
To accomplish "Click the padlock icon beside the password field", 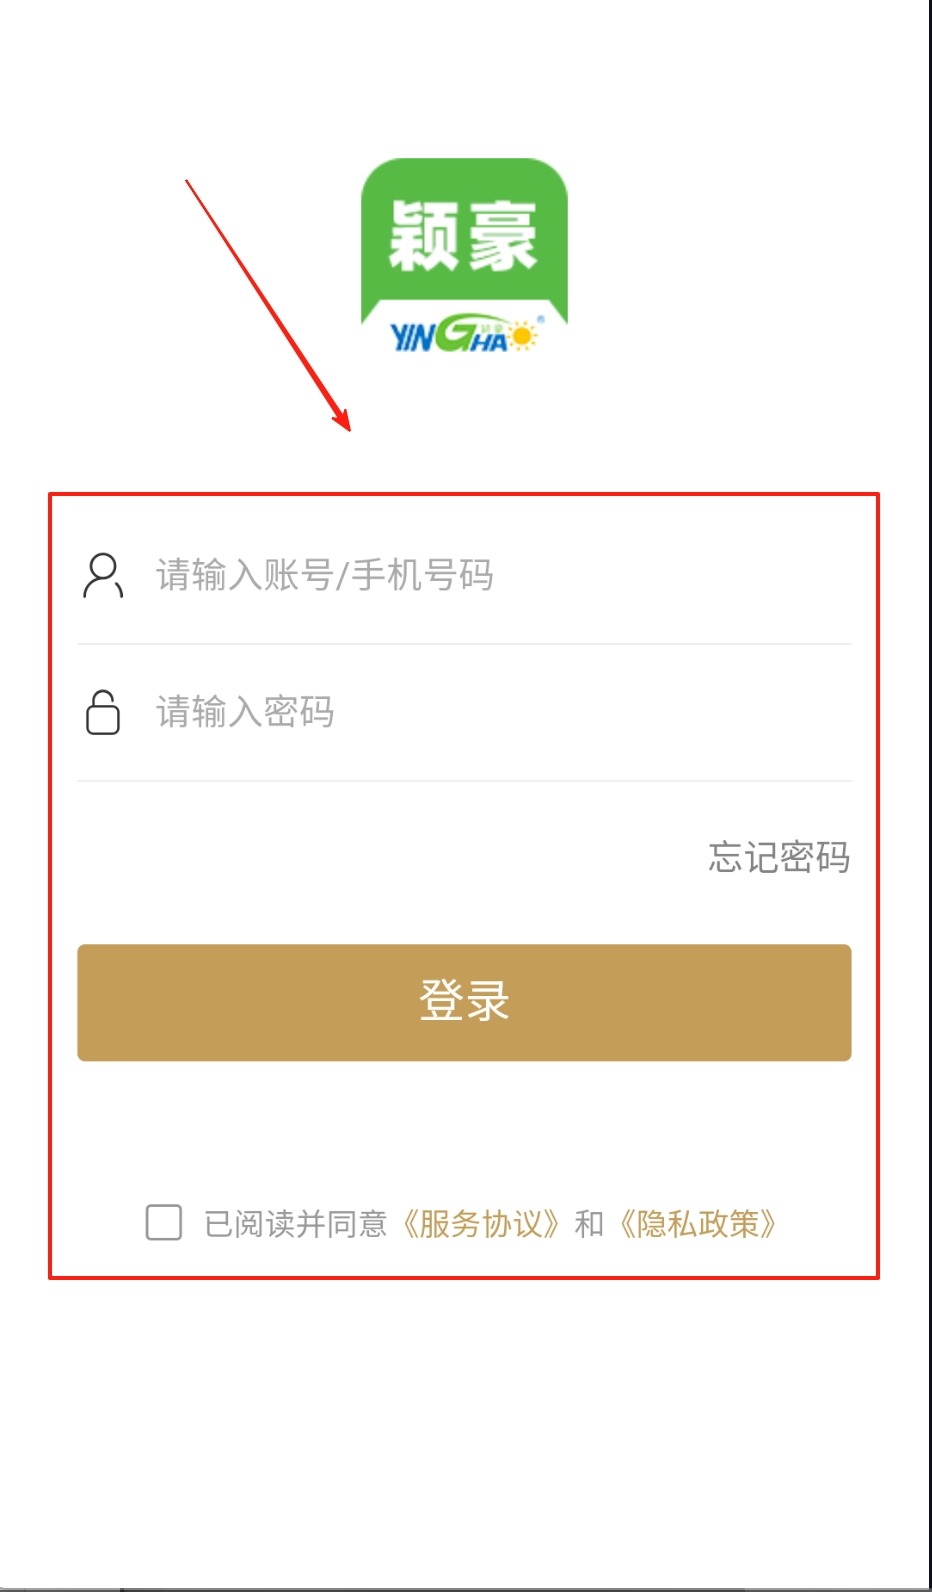I will [x=103, y=712].
